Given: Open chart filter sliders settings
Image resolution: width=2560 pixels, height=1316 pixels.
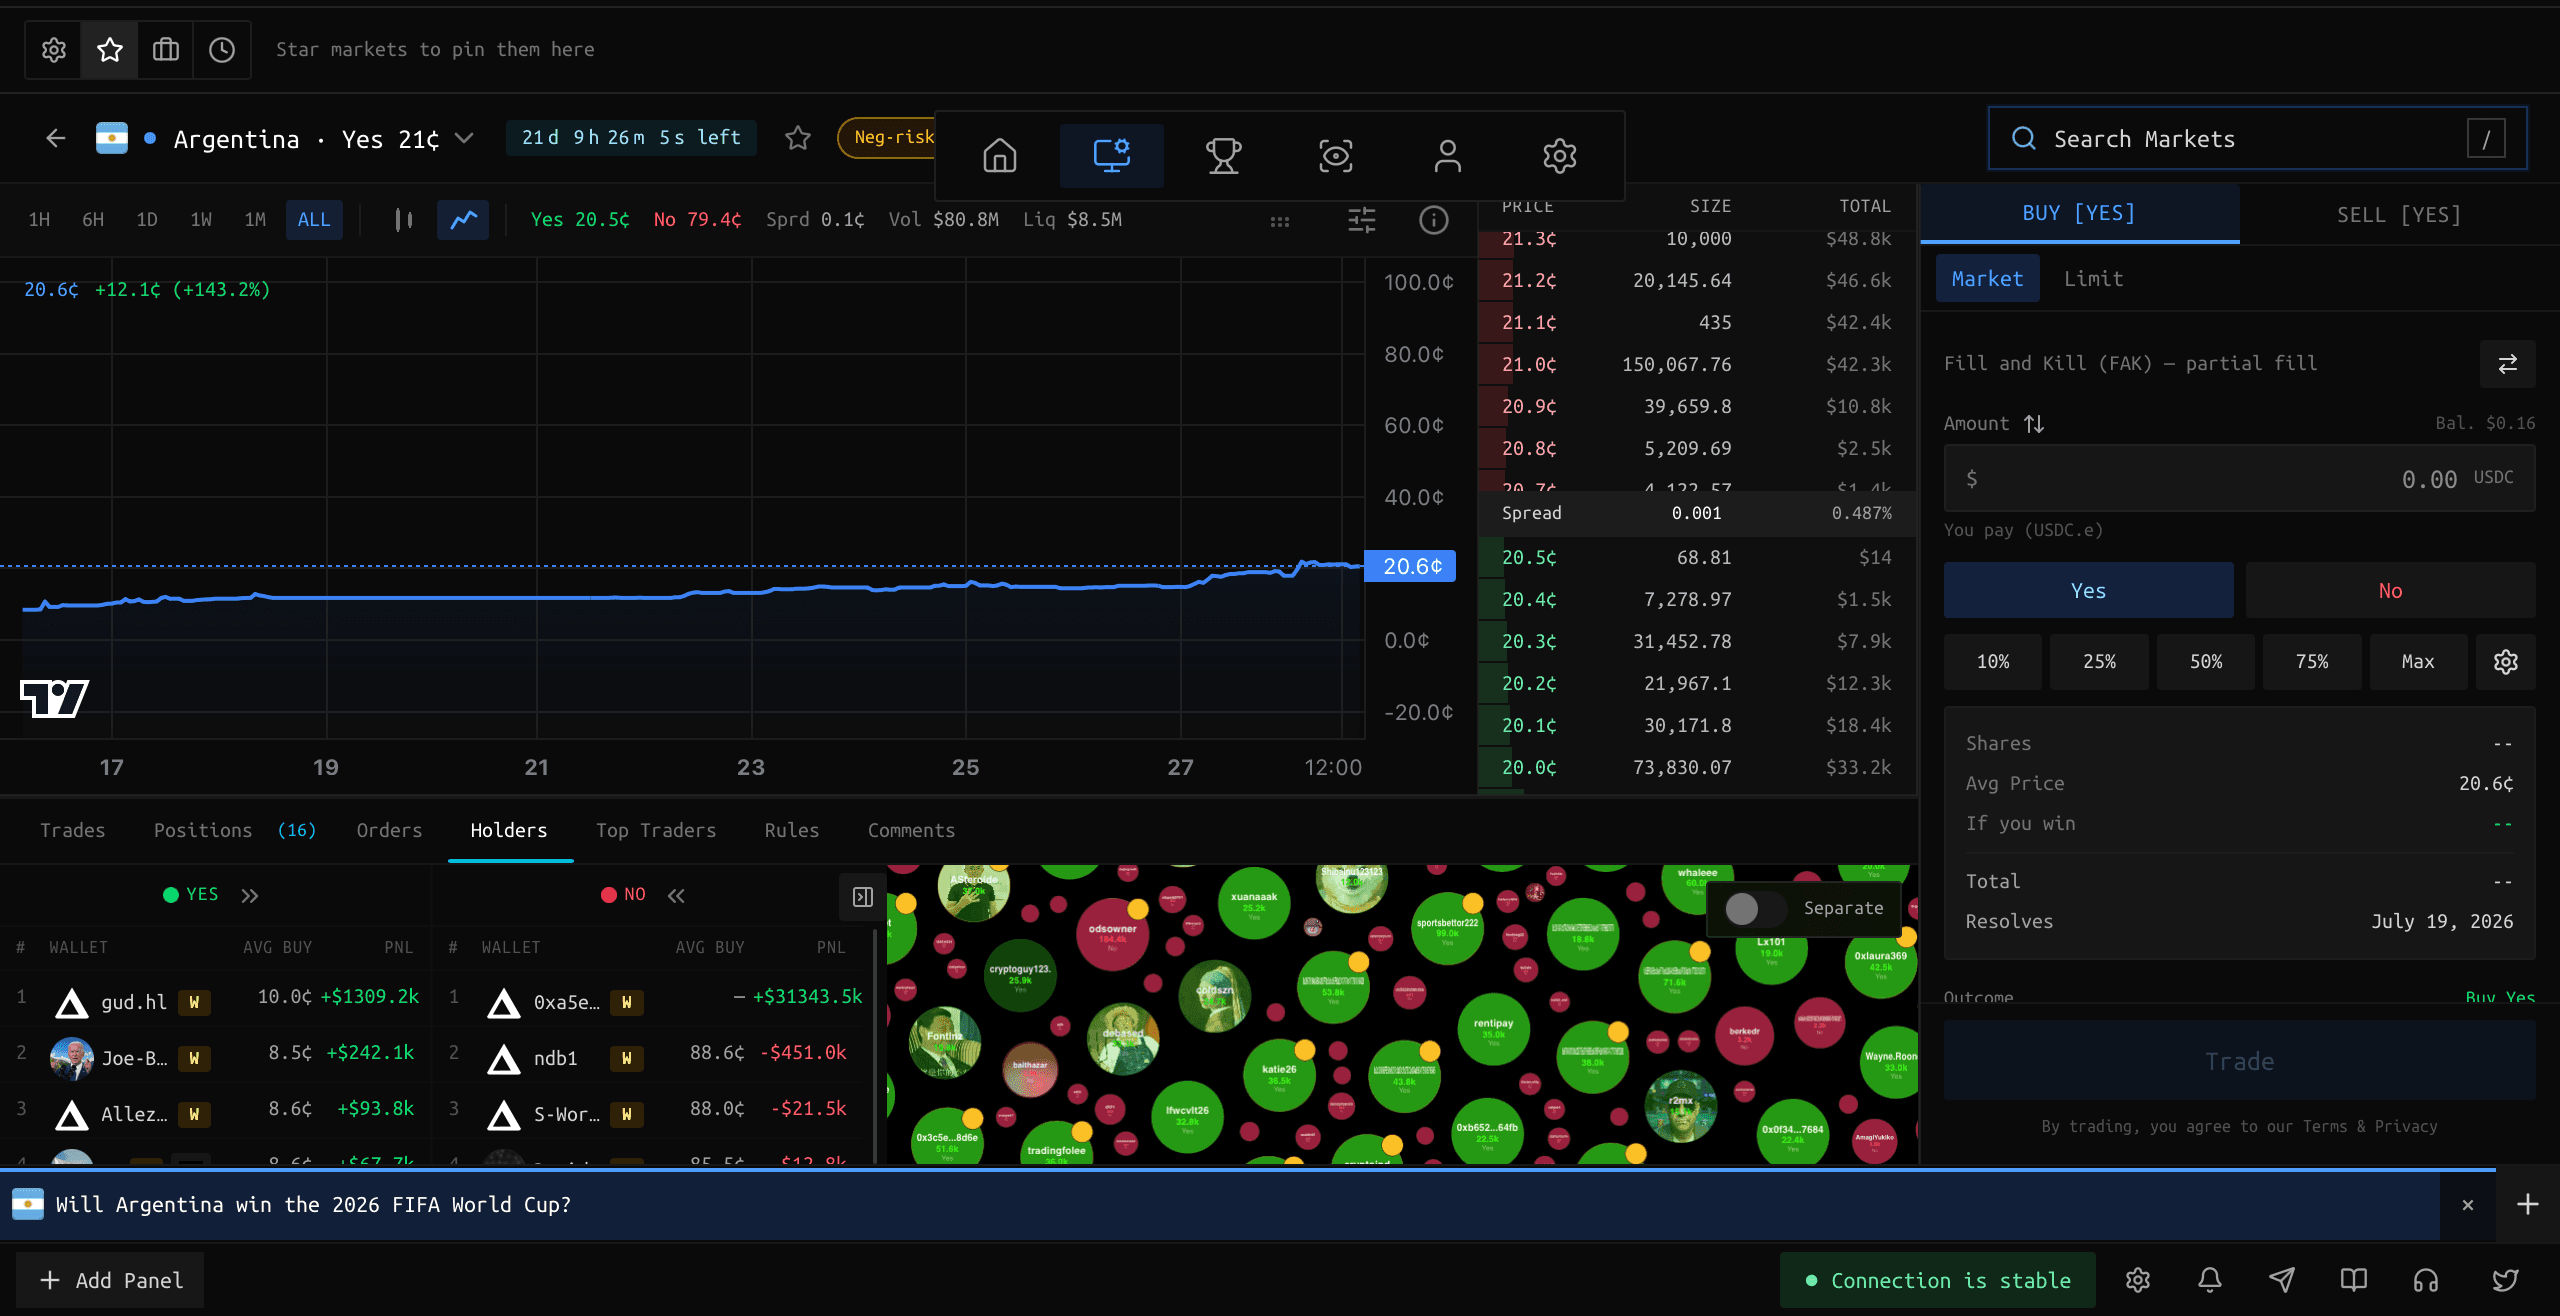Looking at the screenshot, I should [x=1362, y=220].
